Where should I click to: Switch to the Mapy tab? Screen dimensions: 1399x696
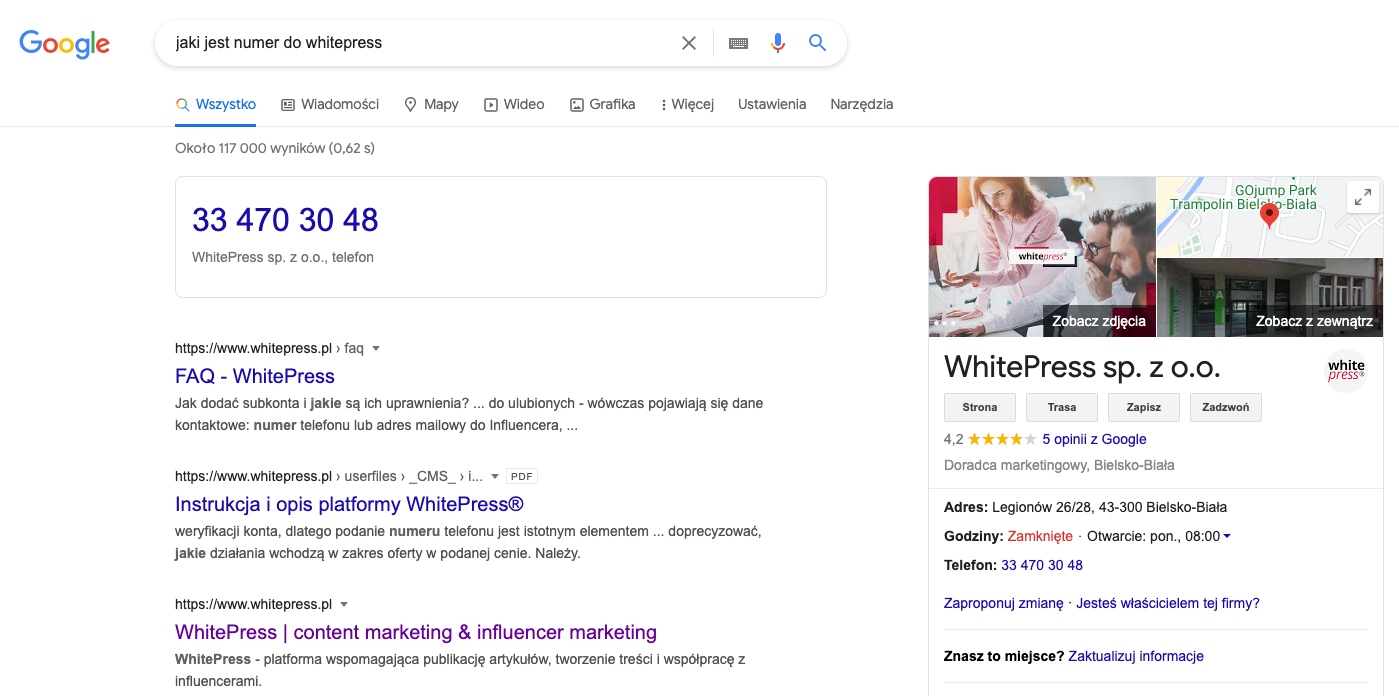coord(431,104)
